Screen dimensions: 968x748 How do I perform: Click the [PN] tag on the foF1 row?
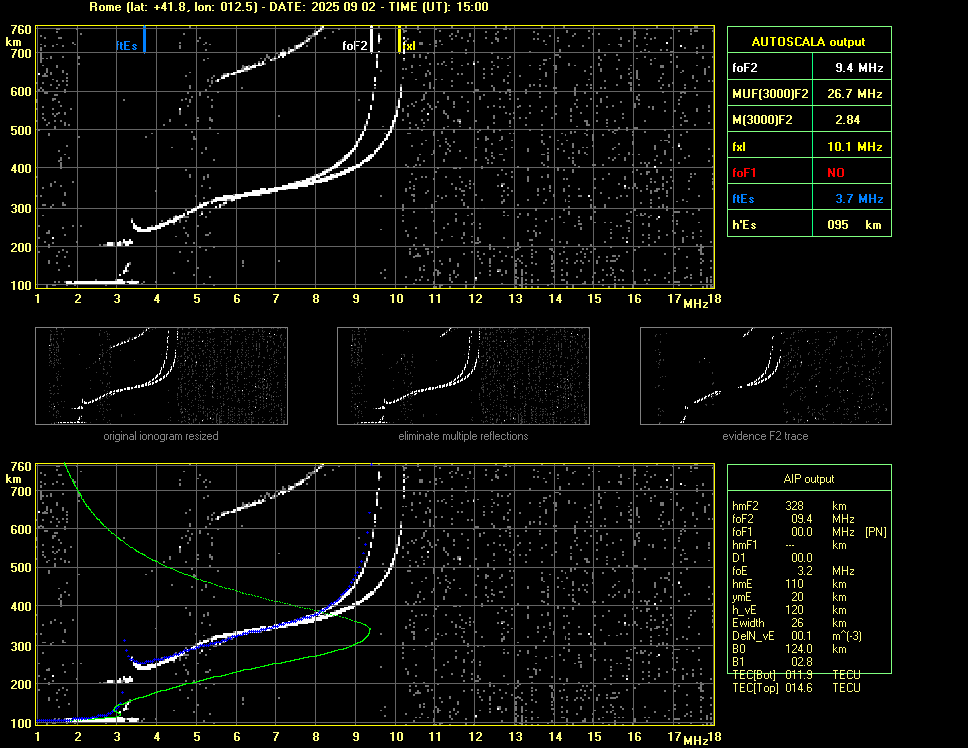click(875, 531)
